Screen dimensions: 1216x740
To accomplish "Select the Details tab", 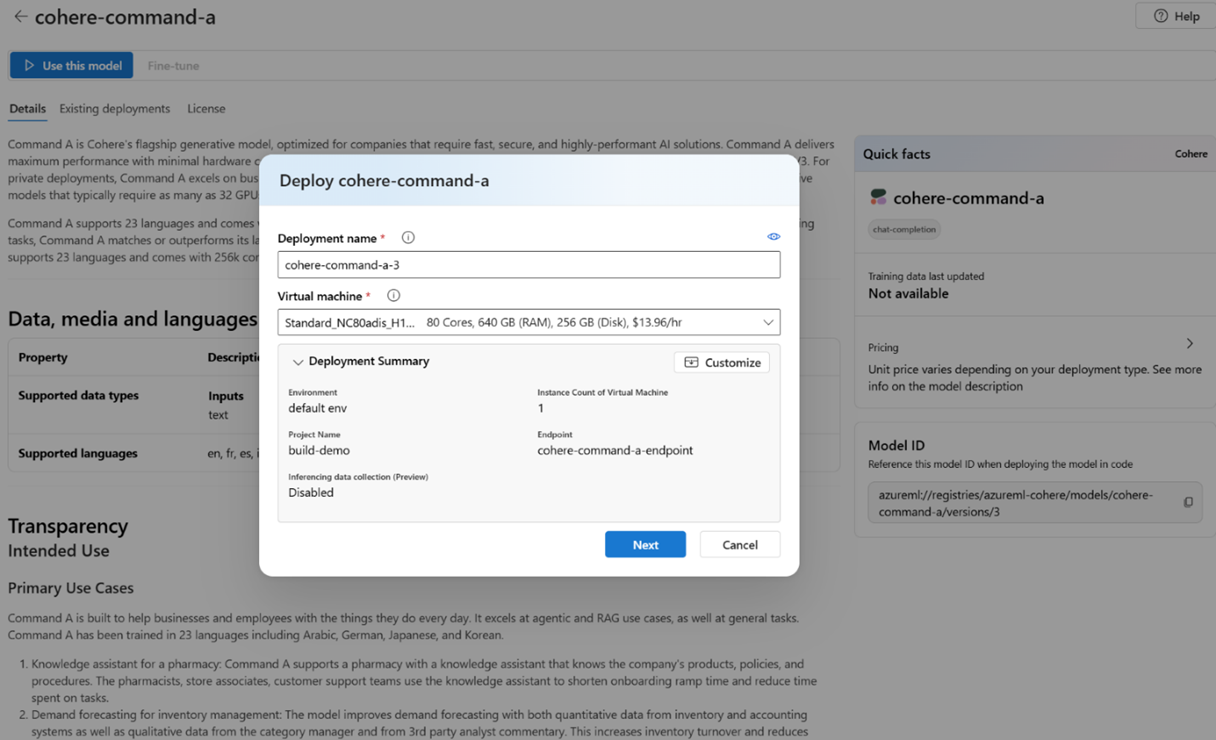I will click(27, 109).
